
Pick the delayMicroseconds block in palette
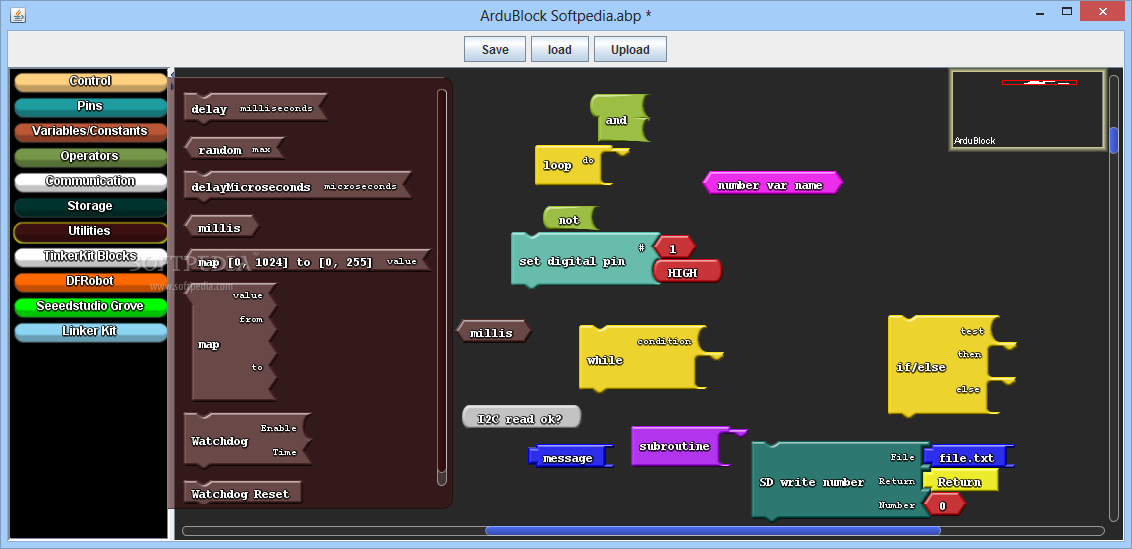(297, 186)
